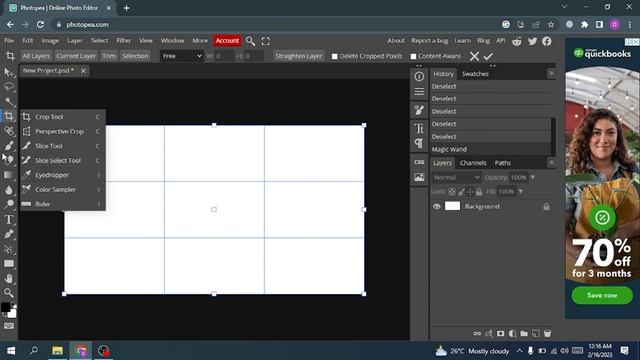Click the All Layers button
640x360 pixels.
click(x=36, y=56)
